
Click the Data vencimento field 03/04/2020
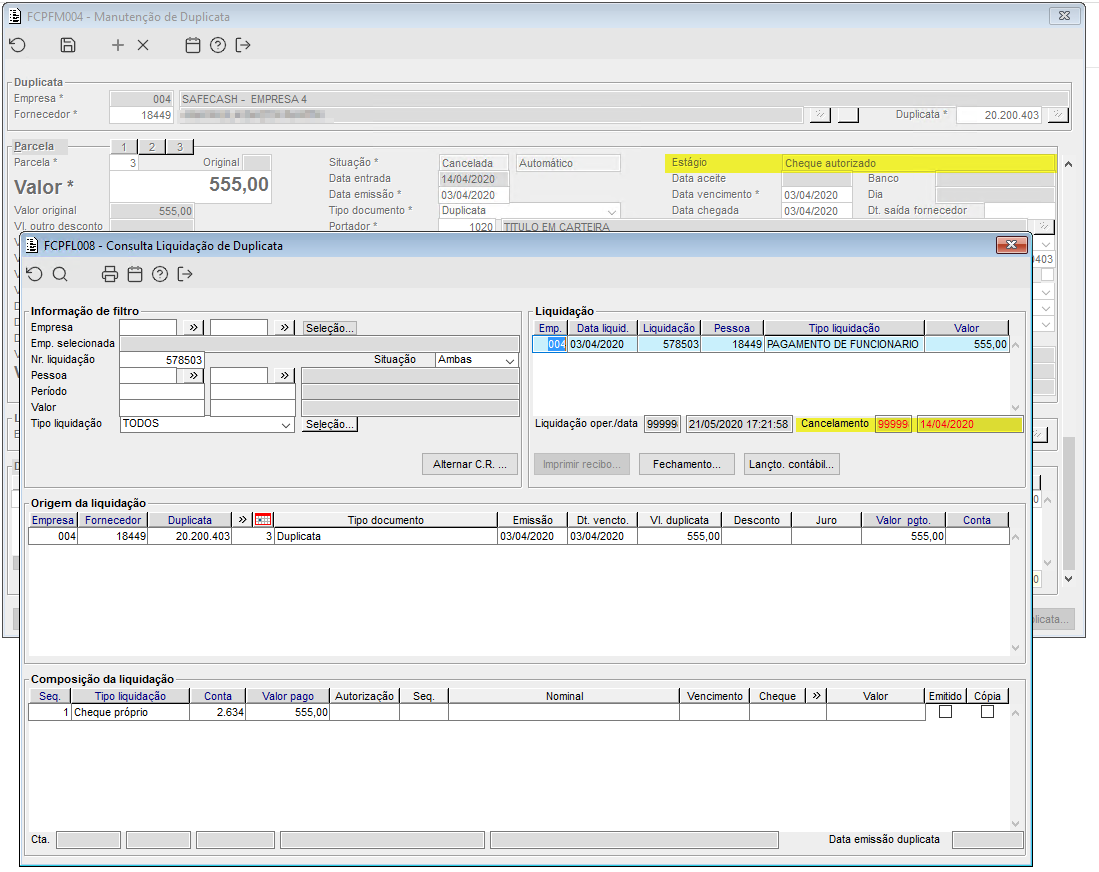point(817,195)
